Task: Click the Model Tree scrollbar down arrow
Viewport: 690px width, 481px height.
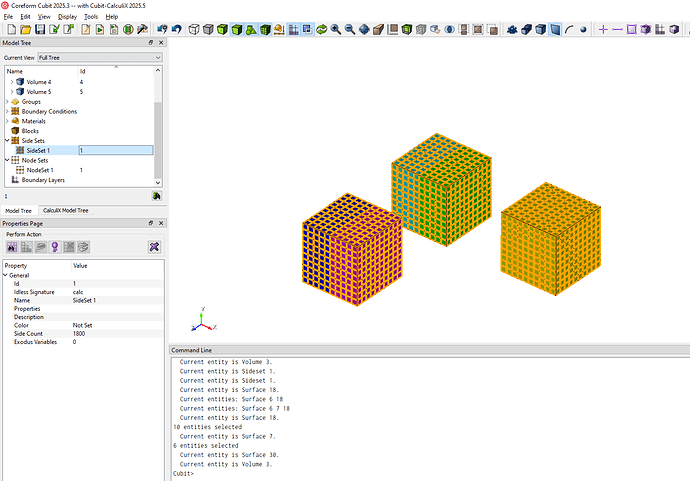Action: 158,183
